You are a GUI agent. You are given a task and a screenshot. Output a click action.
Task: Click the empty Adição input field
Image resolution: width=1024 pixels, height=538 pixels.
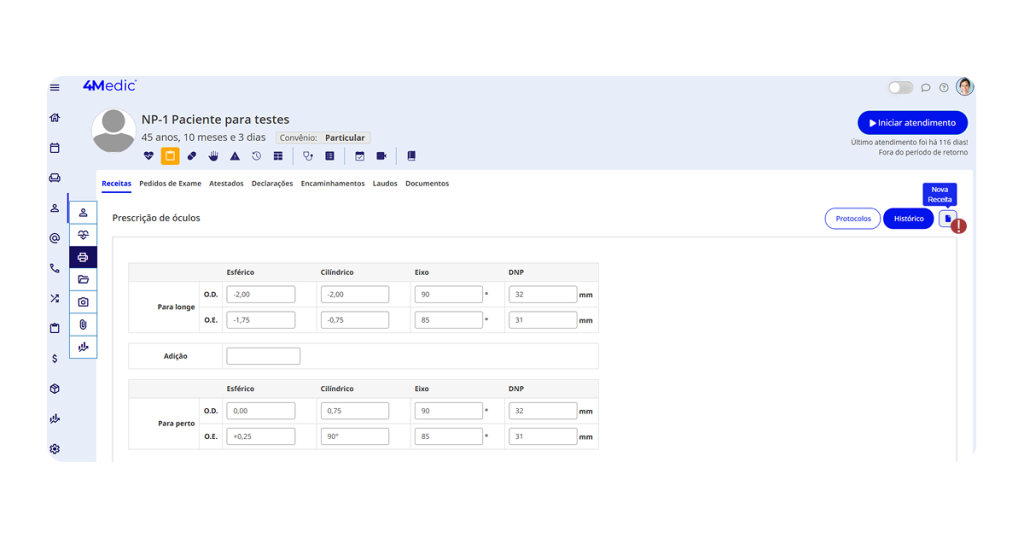click(x=263, y=356)
